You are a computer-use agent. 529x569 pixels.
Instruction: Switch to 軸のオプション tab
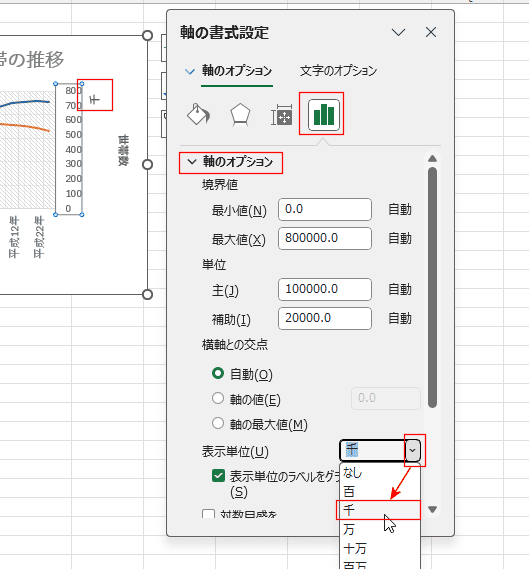(237, 70)
